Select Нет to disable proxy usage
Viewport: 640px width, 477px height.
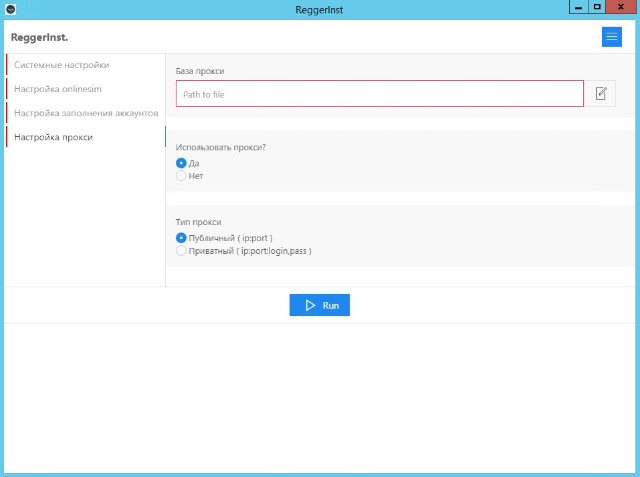(181, 176)
